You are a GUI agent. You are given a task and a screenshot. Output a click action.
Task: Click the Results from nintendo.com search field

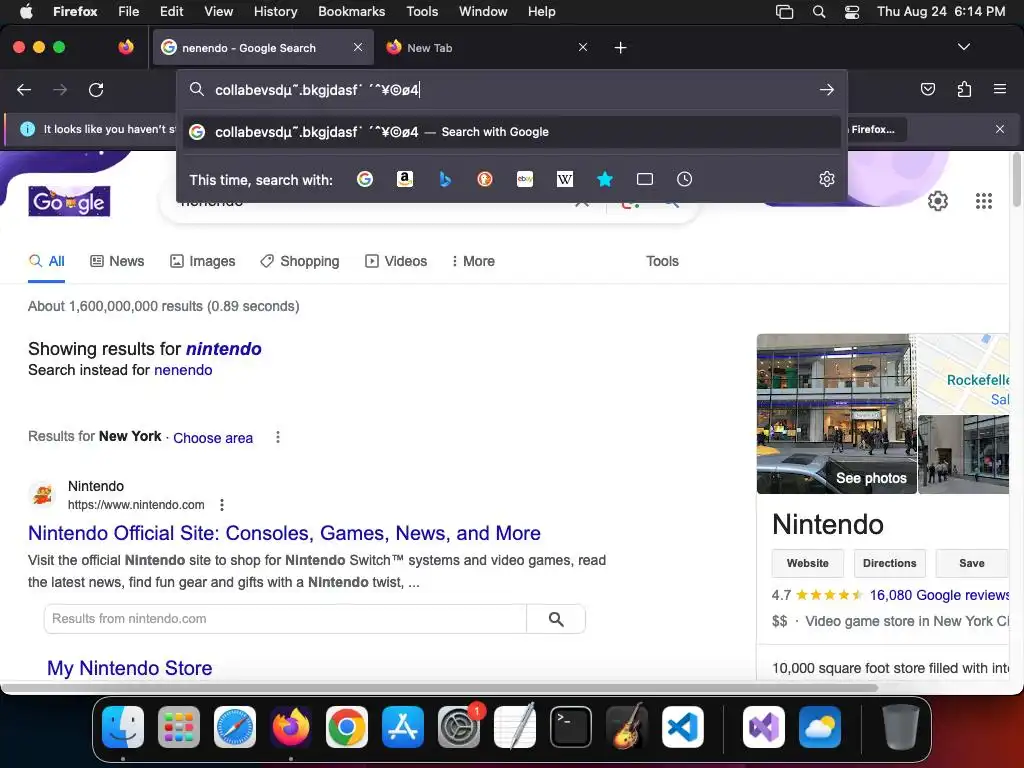tap(285, 619)
